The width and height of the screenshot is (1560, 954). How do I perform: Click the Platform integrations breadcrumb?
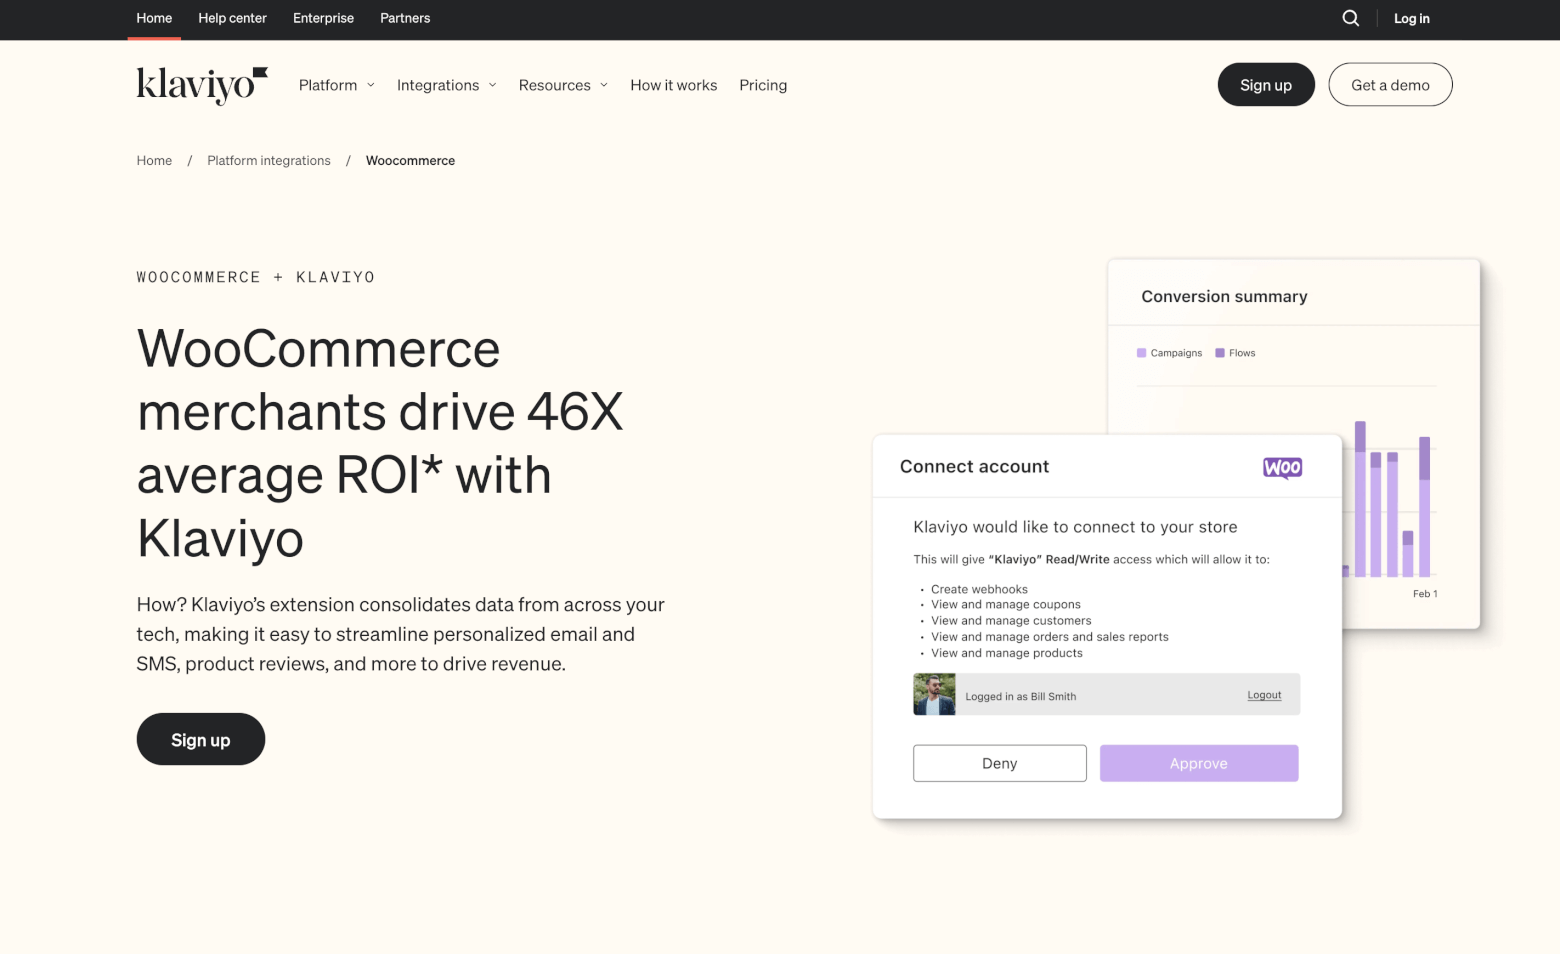point(269,160)
